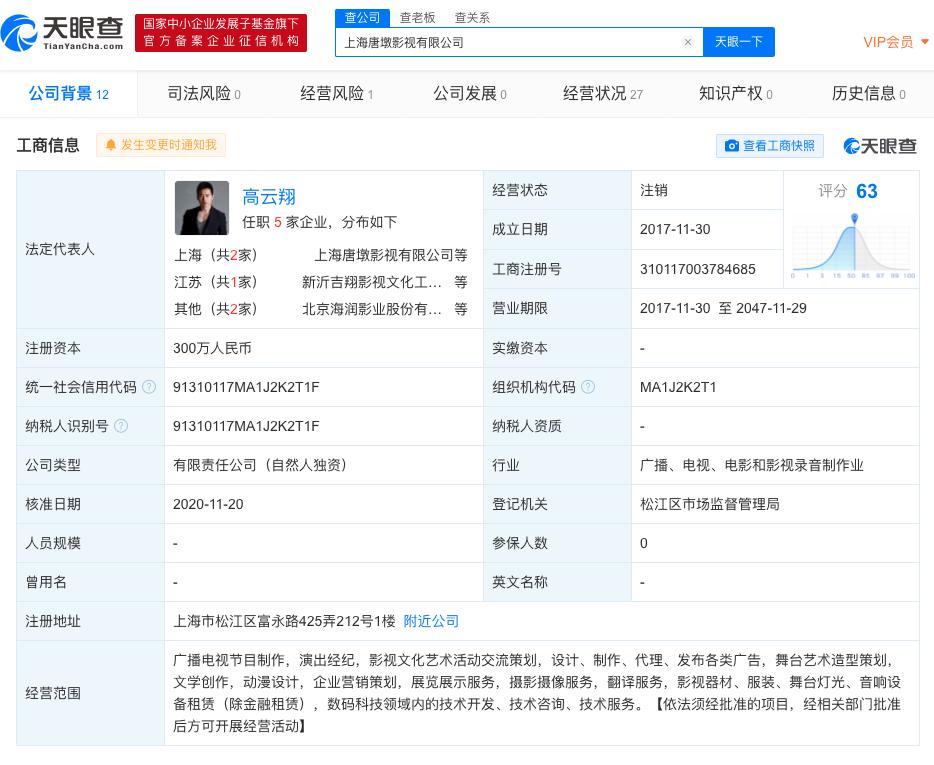Open the 历史信息 section tab
Viewport: 934px width, 765px height.
tap(864, 93)
